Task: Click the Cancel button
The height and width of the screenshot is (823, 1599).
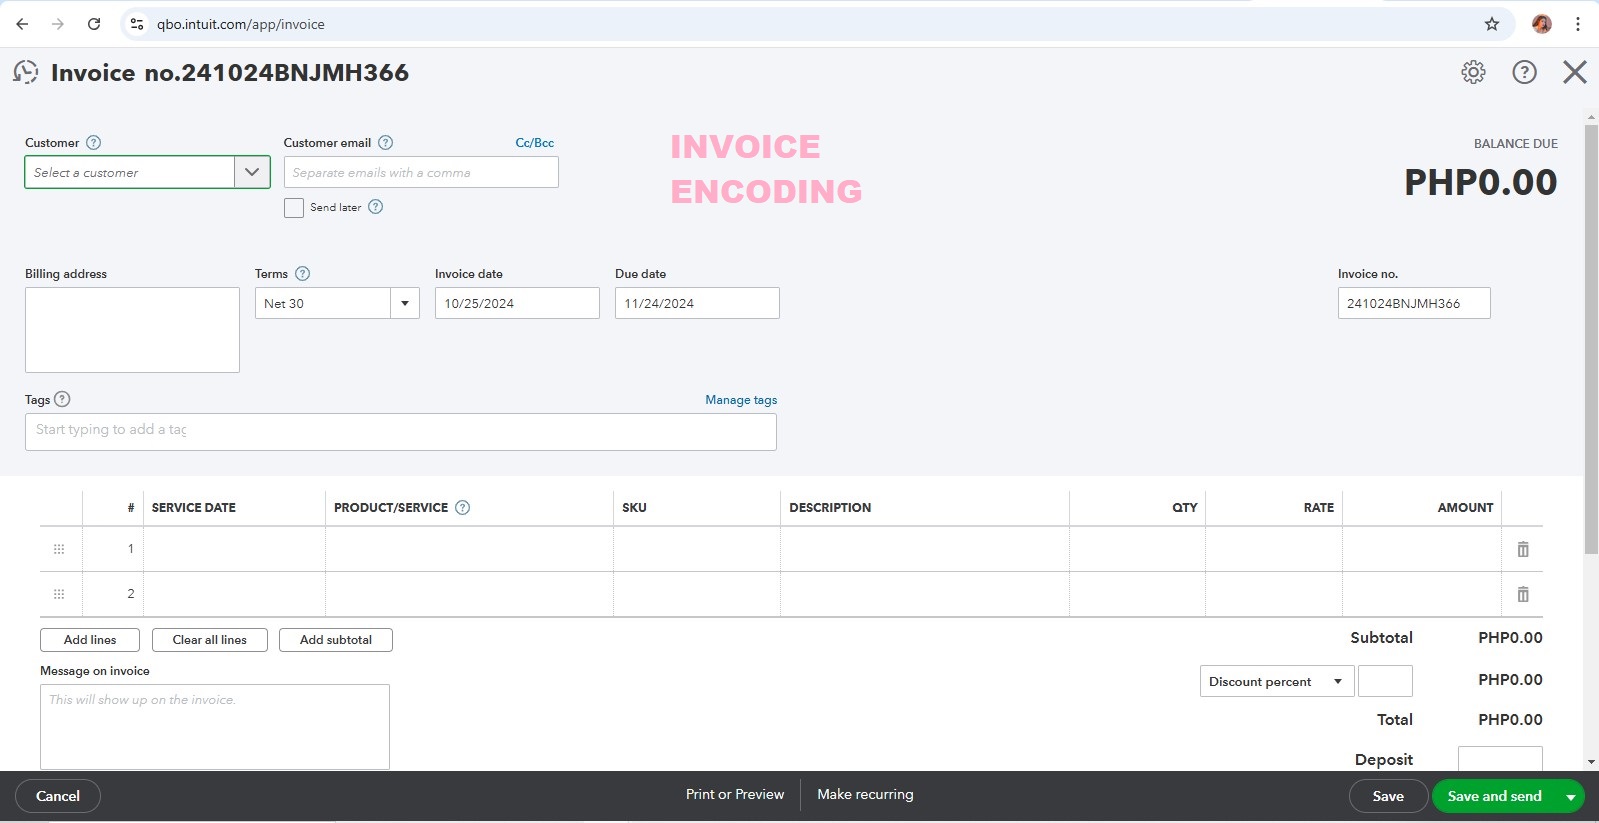Action: 58,796
